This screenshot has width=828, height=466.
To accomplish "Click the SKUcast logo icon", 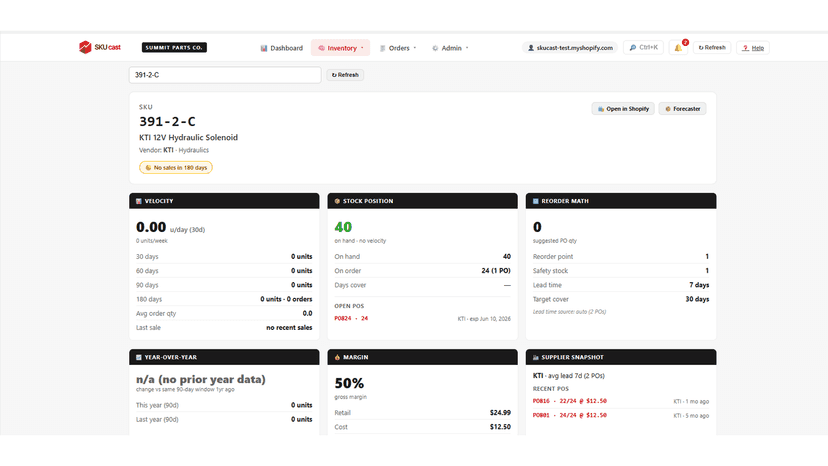I will click(85, 47).
